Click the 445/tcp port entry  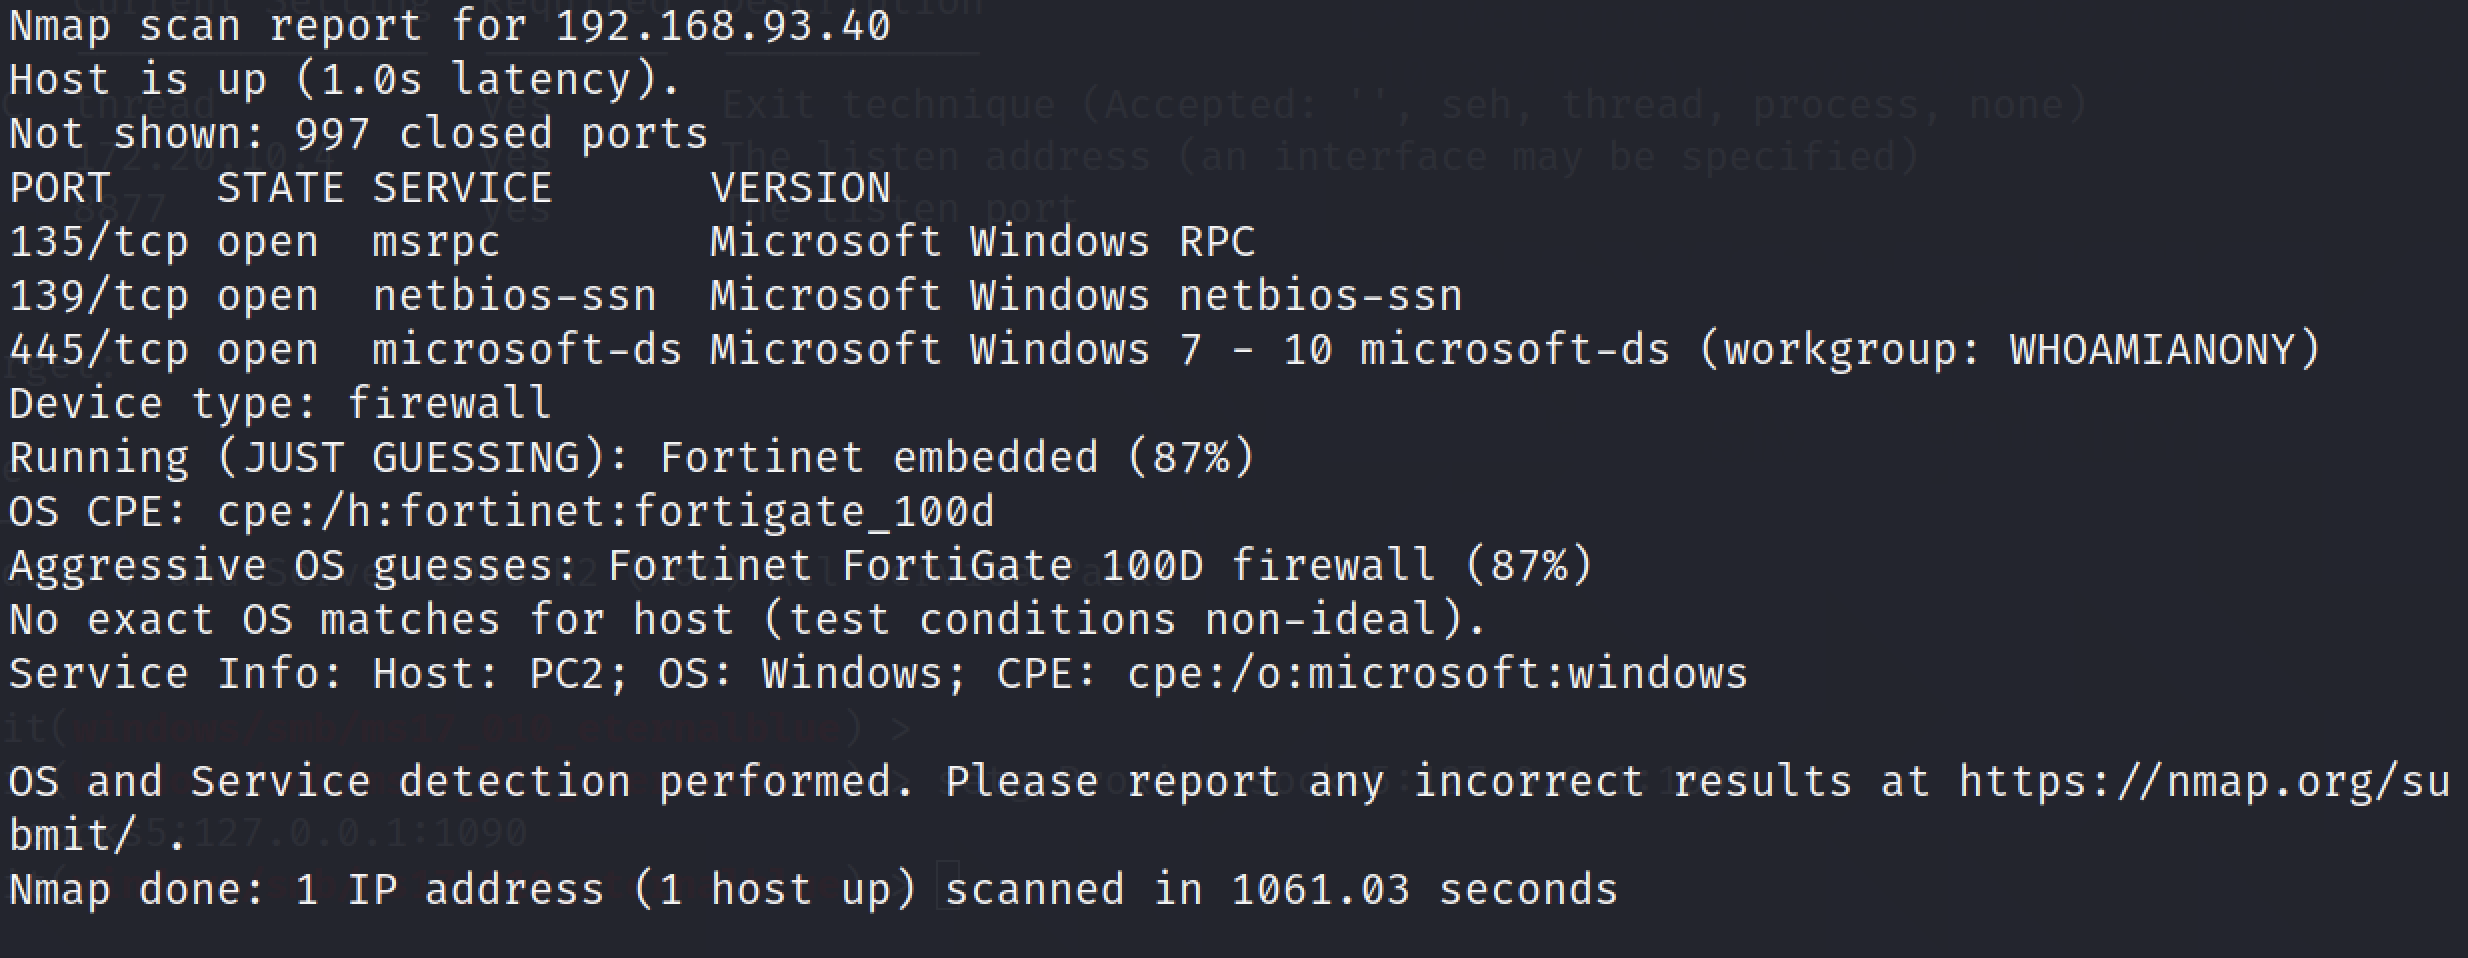(x=98, y=350)
